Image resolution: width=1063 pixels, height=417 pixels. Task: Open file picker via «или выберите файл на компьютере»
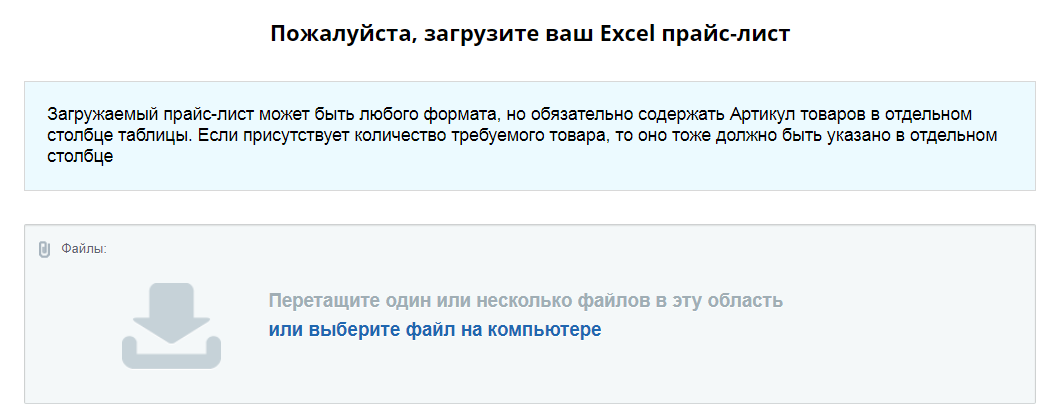(435, 329)
